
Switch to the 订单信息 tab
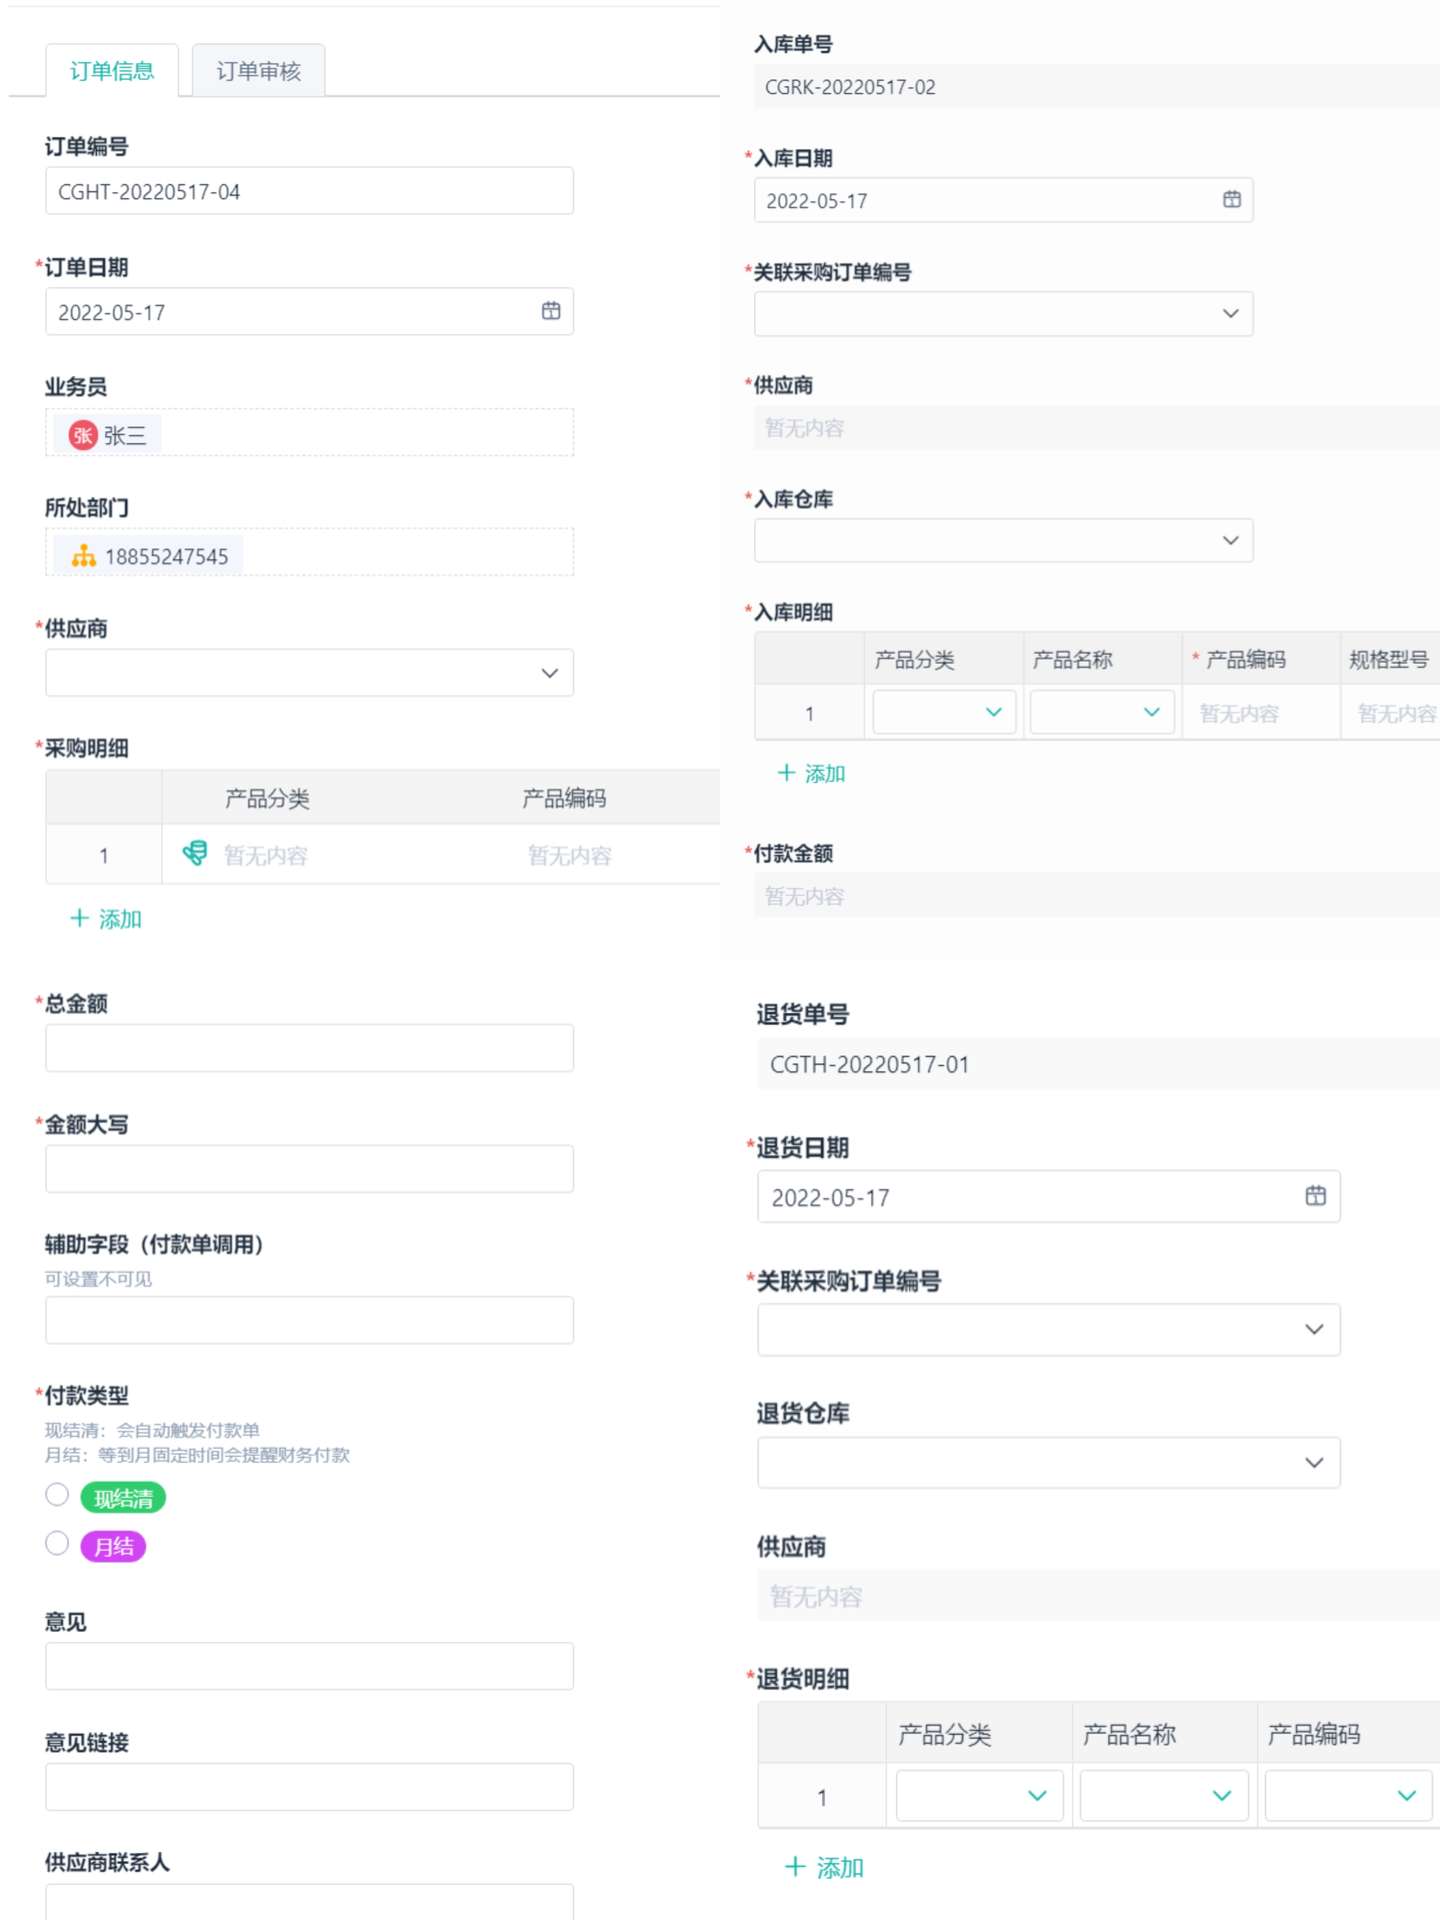[112, 71]
